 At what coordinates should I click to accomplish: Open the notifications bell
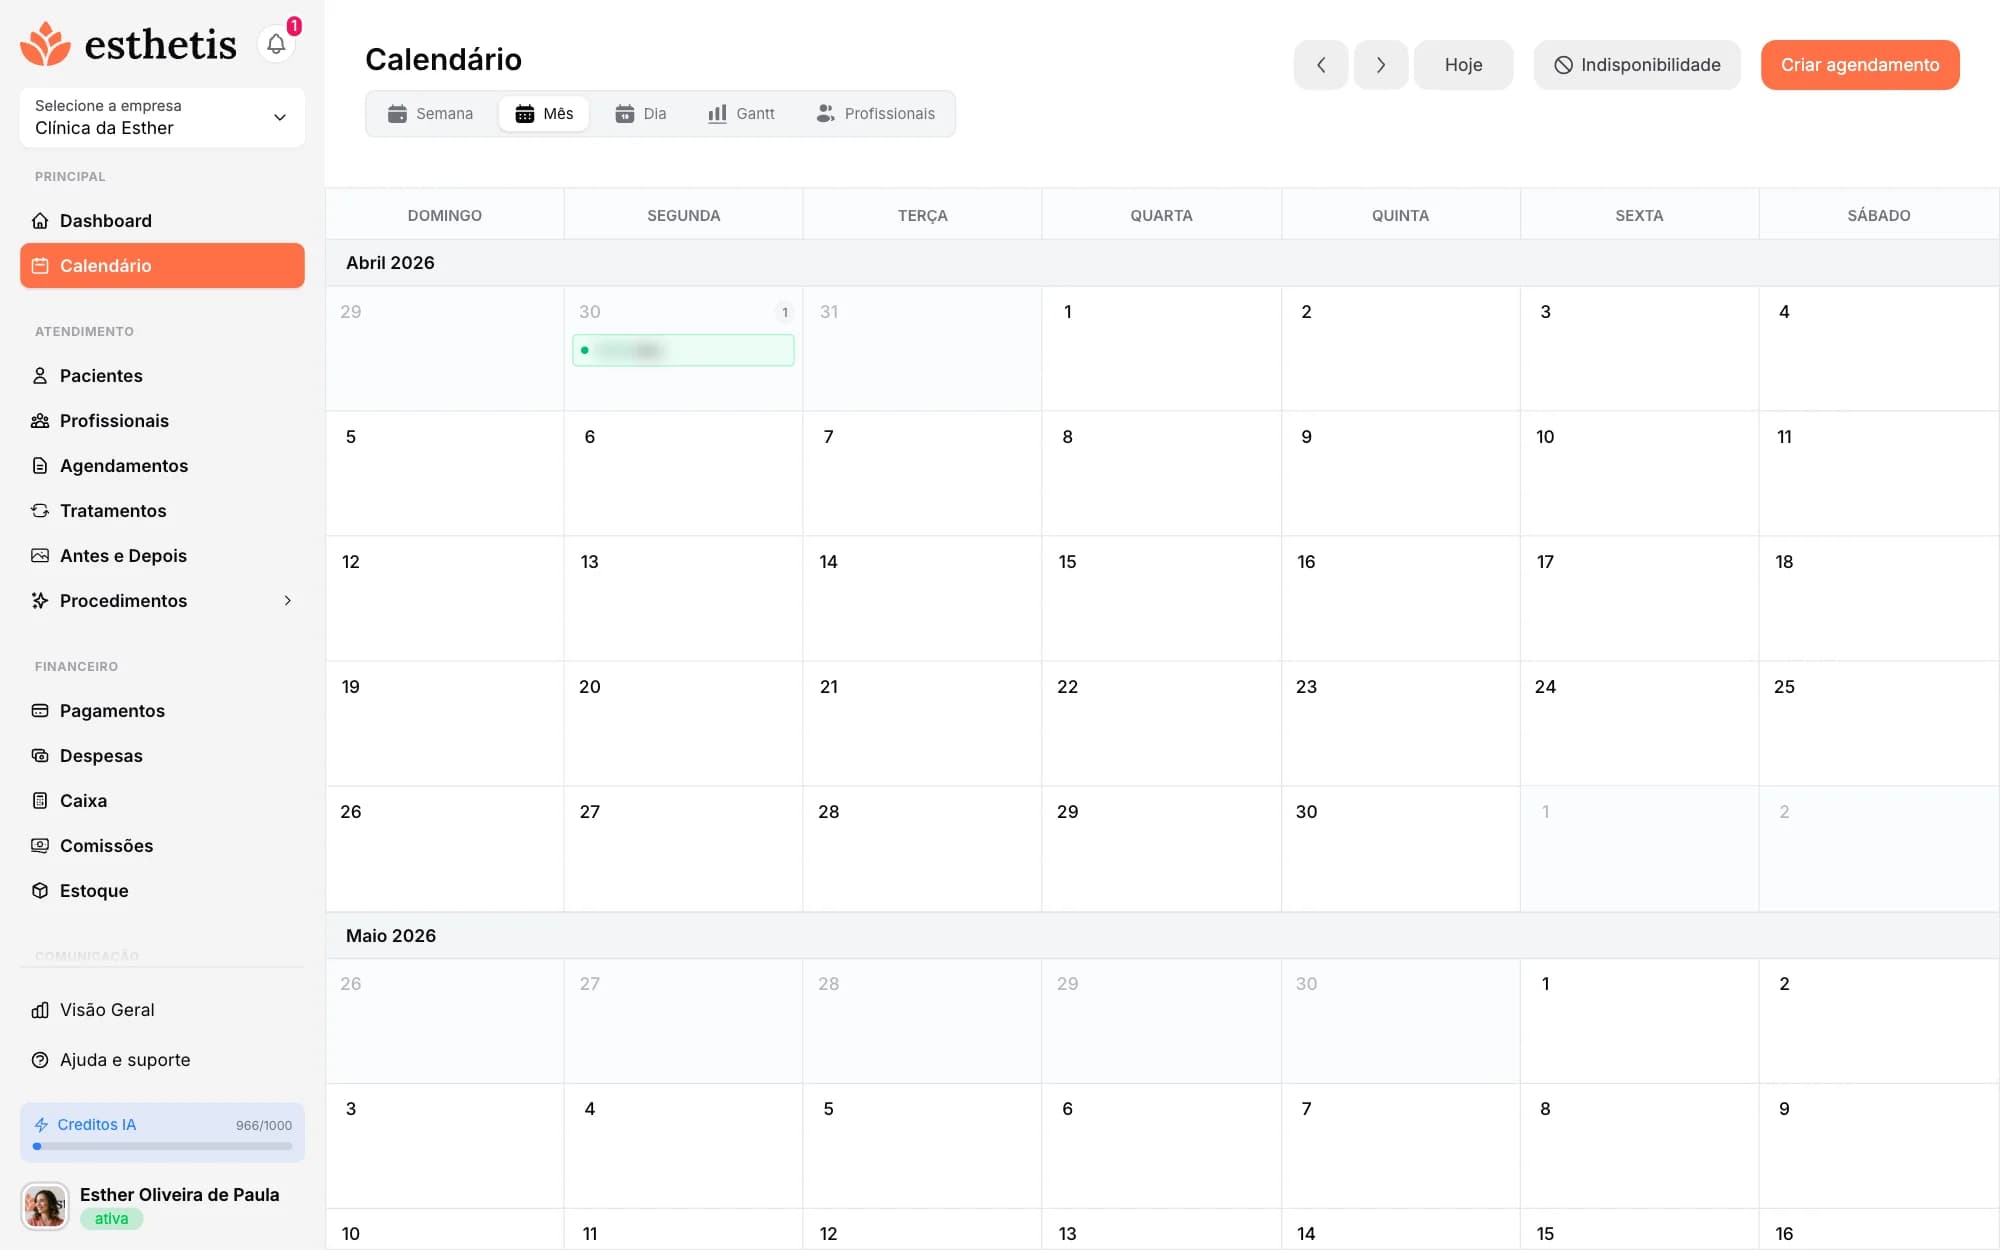276,44
